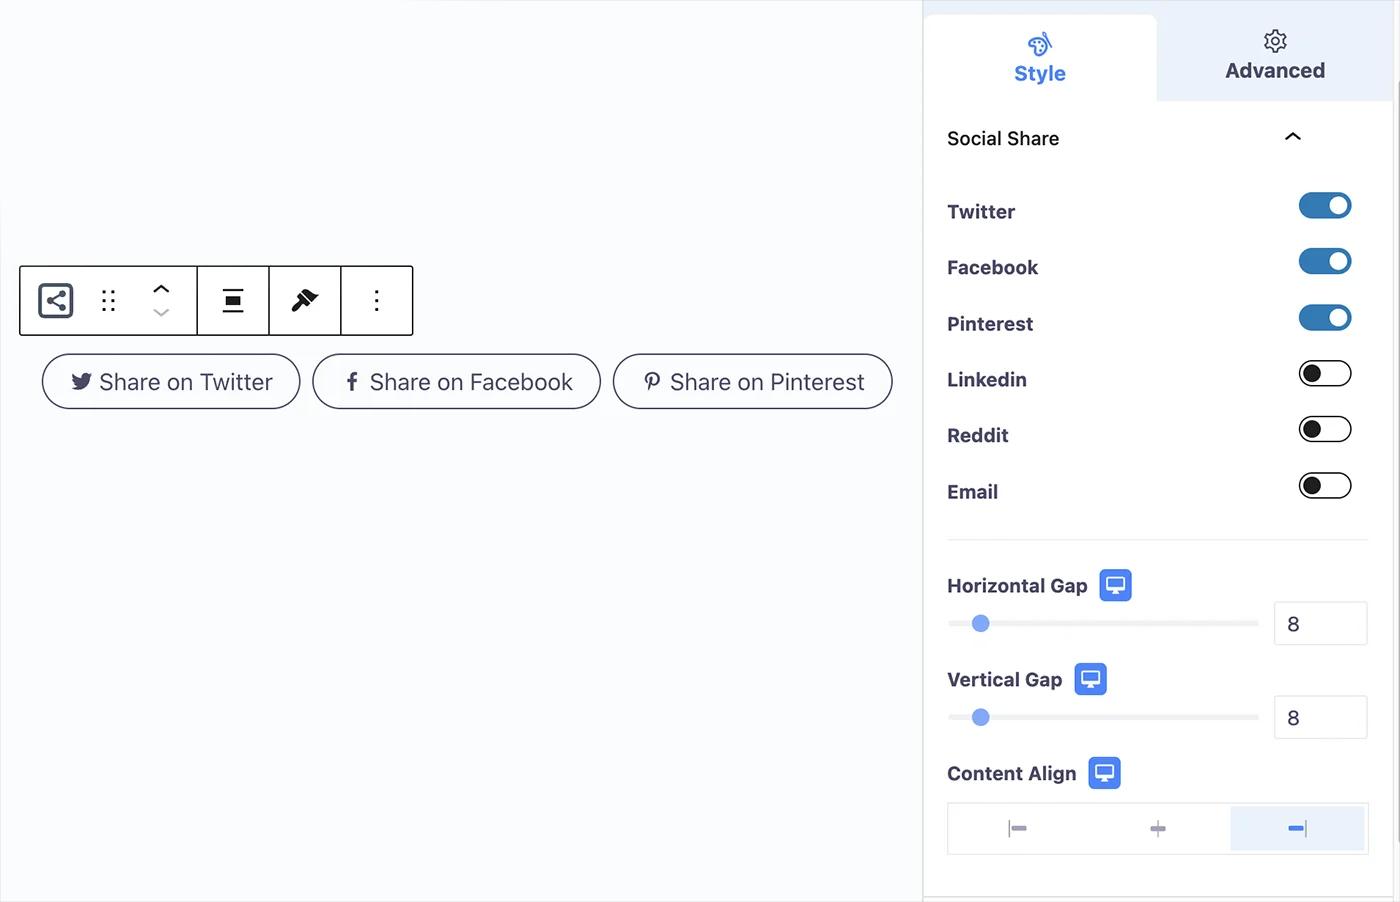1400x902 pixels.
Task: Click the drag handle in the toolbar
Action: pos(108,300)
